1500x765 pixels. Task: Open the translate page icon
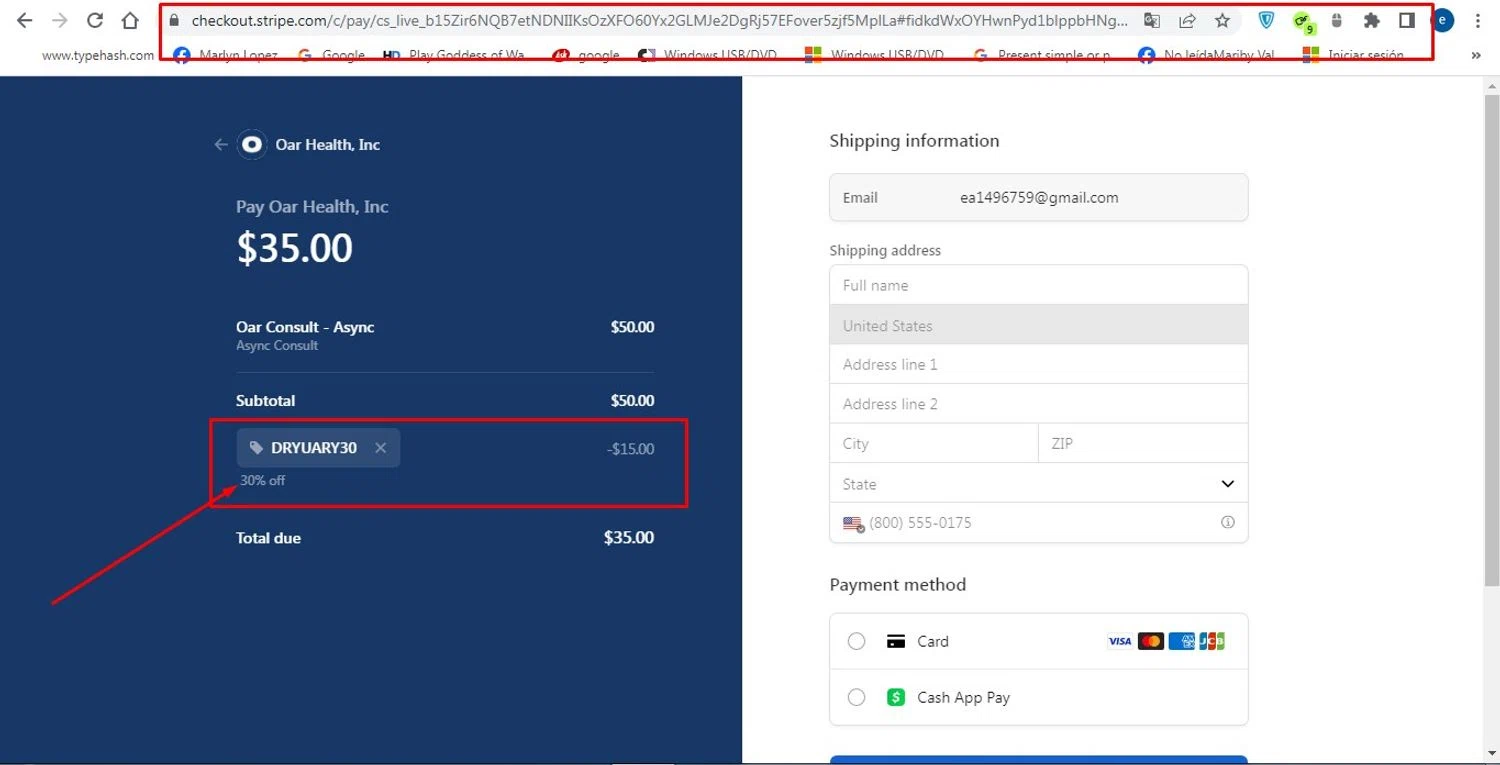1152,20
